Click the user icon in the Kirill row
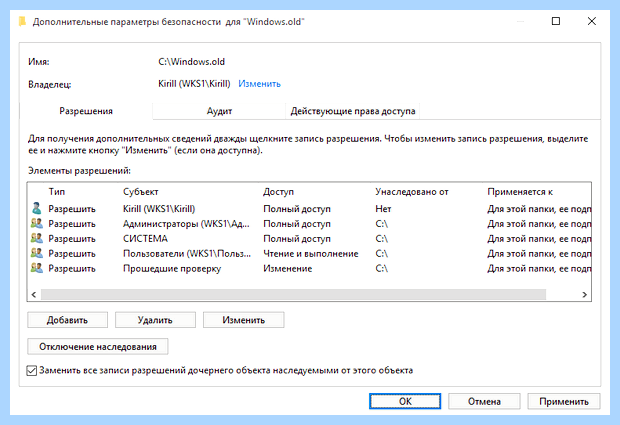The width and height of the screenshot is (620, 425). click(x=36, y=208)
